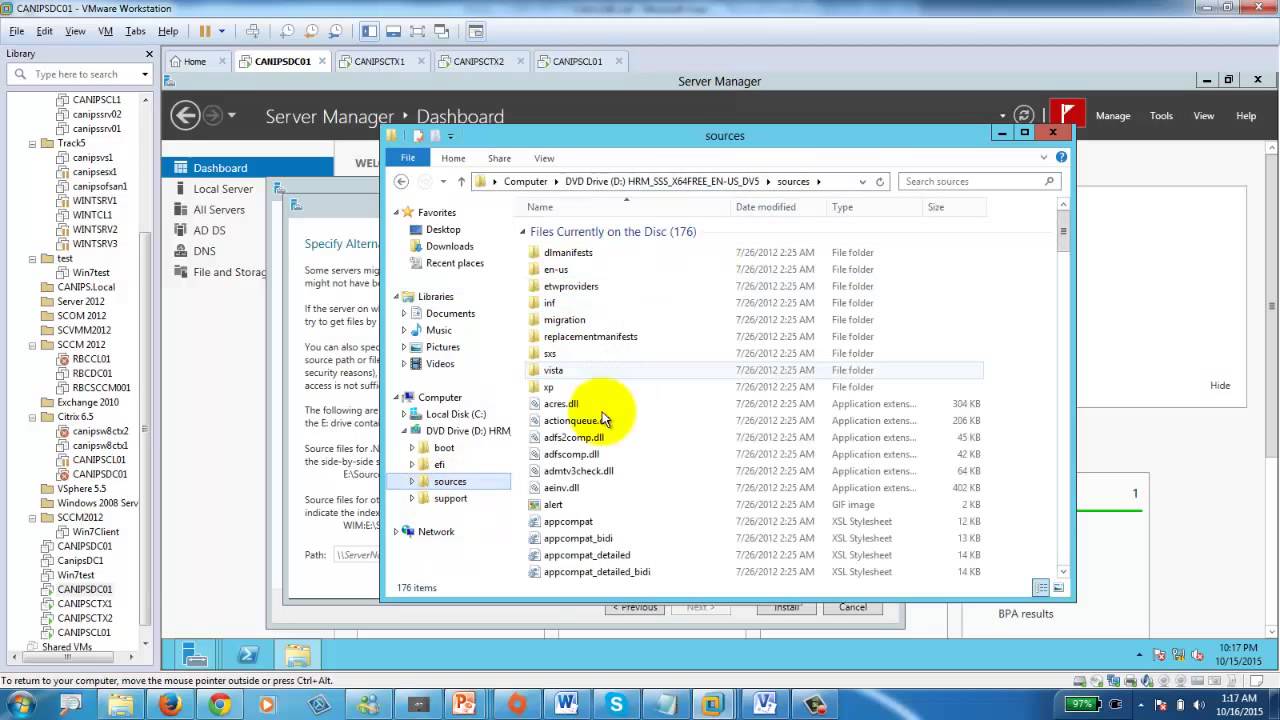Open the power options dropdown beside pause
1280x720 pixels.
tap(222, 31)
